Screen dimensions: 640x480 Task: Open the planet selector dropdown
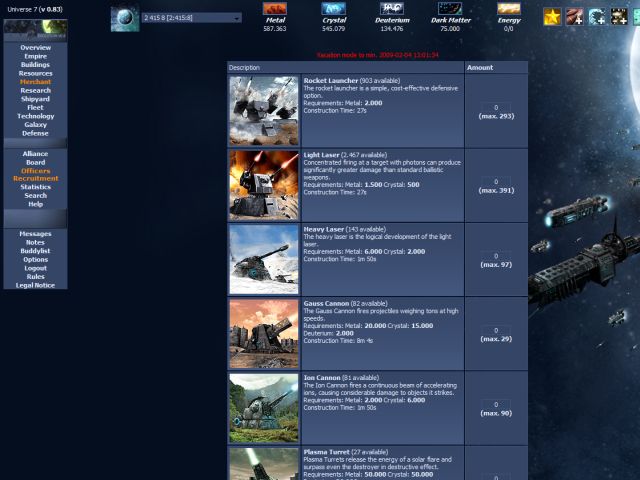192,18
